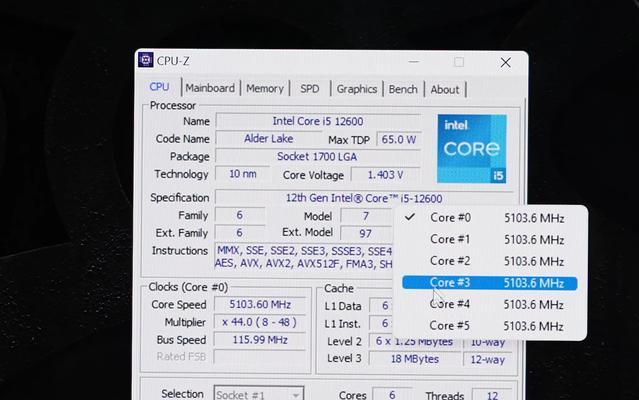639x400 pixels.
Task: Select Core #4 in the core menu
Action: click(x=490, y=305)
